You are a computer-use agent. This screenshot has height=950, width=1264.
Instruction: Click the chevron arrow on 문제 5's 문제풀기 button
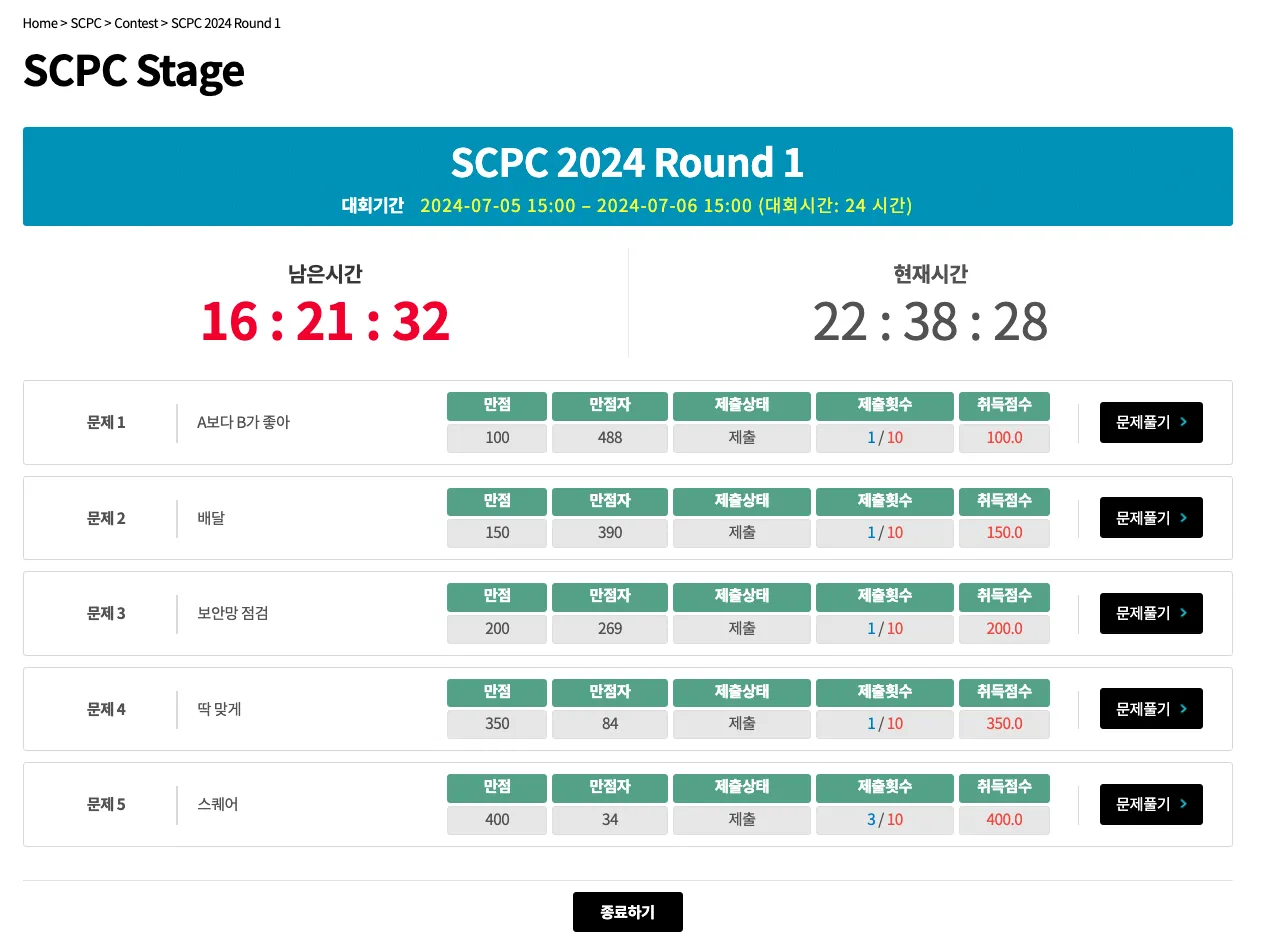(x=1184, y=804)
